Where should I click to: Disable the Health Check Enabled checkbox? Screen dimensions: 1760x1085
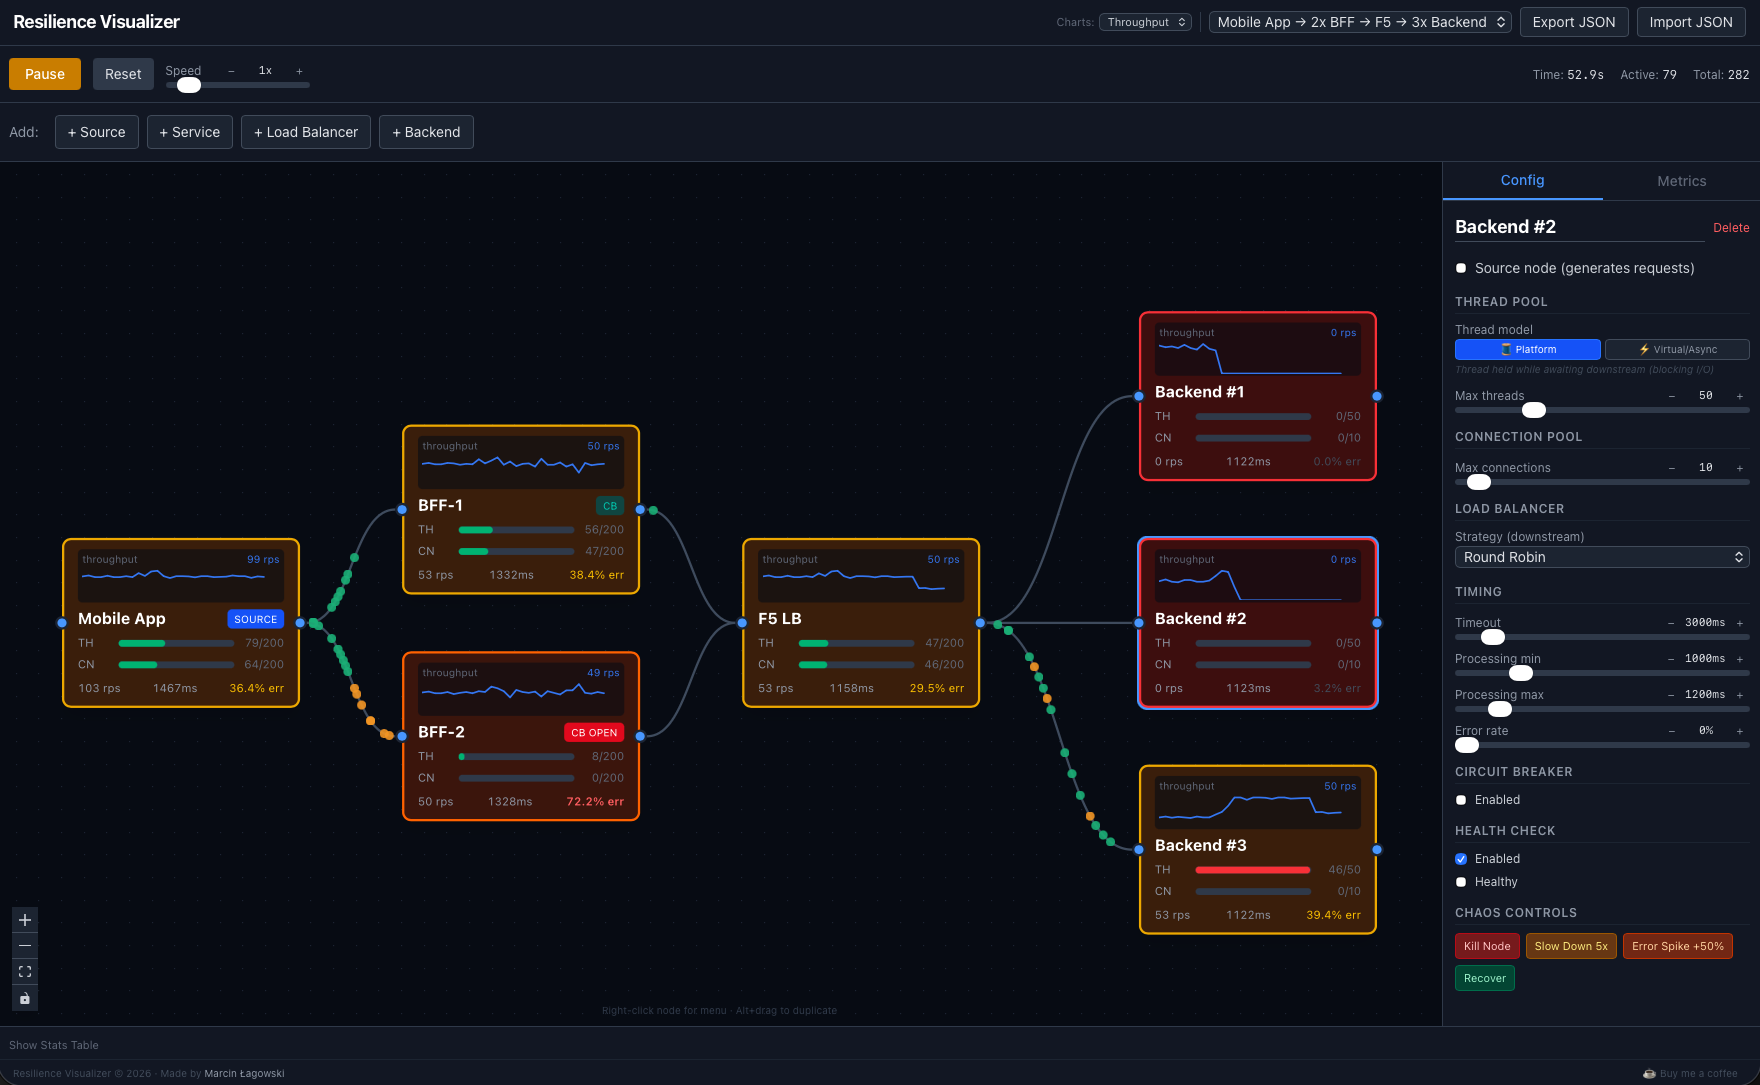(x=1461, y=858)
